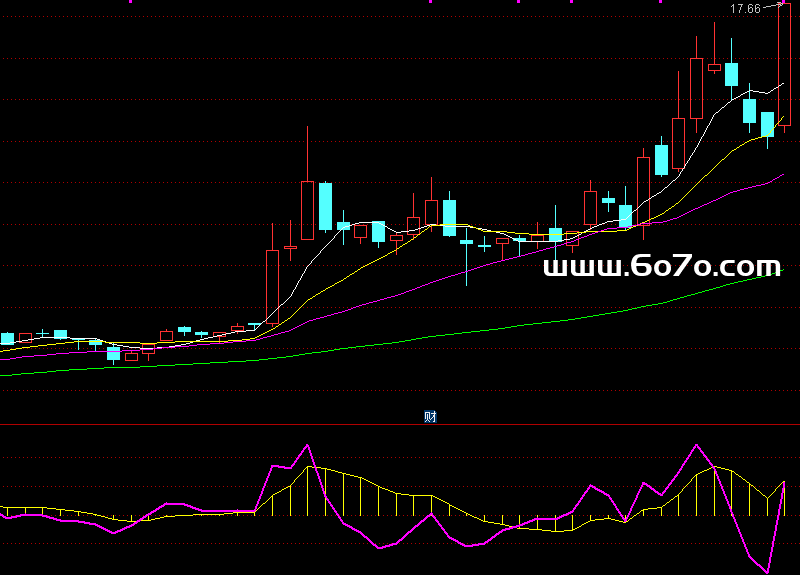Select the 17.66 high price label
Viewport: 800px width, 575px height.
745,9
